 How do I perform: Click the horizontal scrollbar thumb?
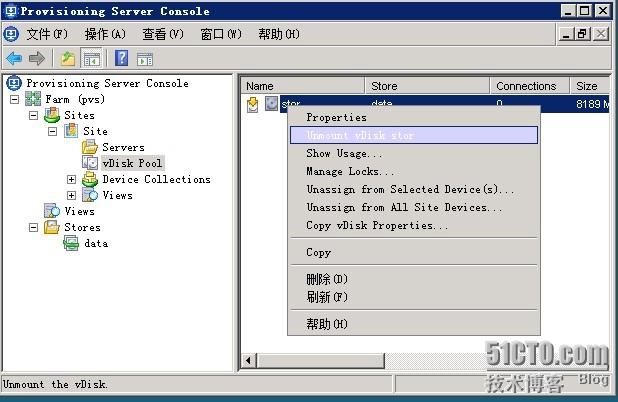click(321, 360)
